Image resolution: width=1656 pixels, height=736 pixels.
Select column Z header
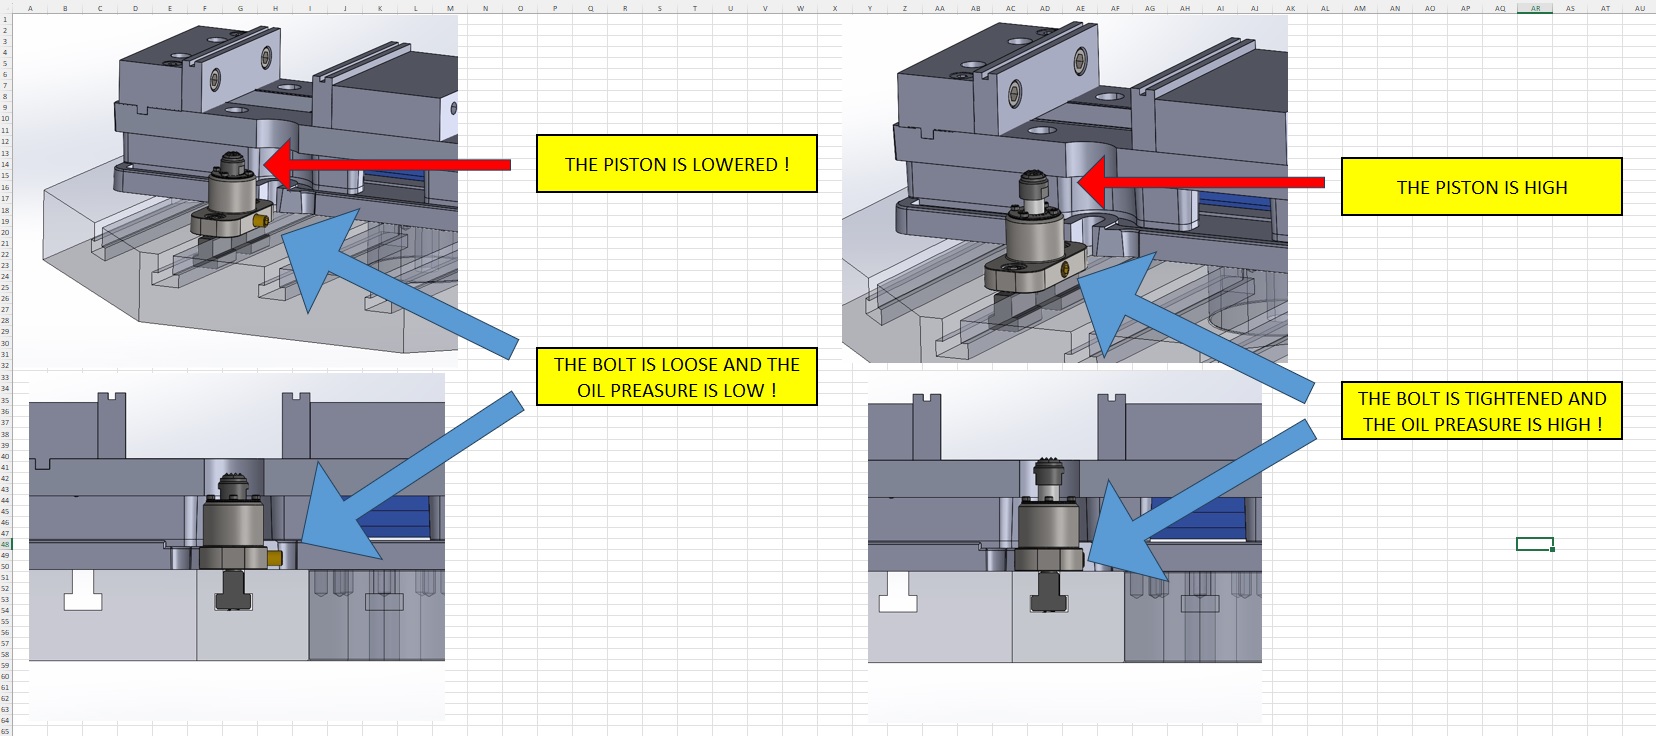click(905, 8)
